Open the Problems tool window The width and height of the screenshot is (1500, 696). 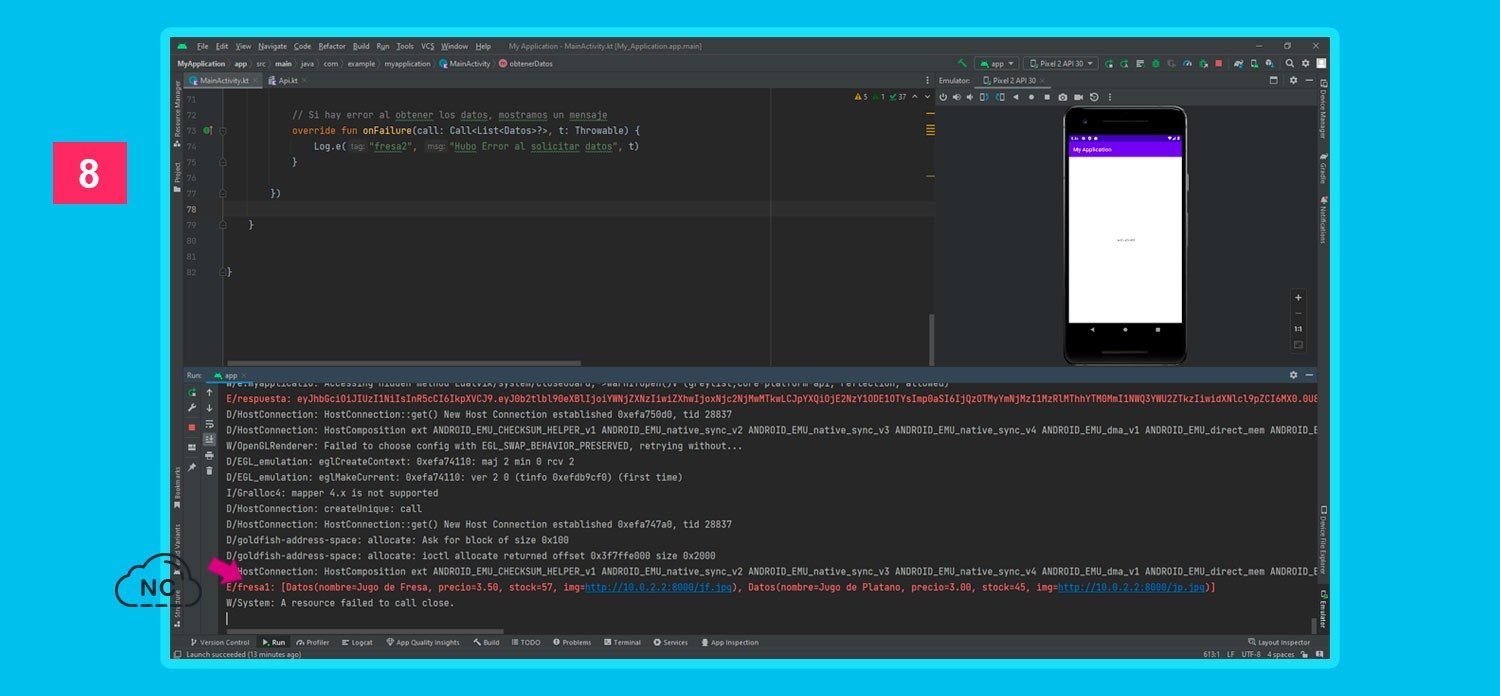pos(571,642)
